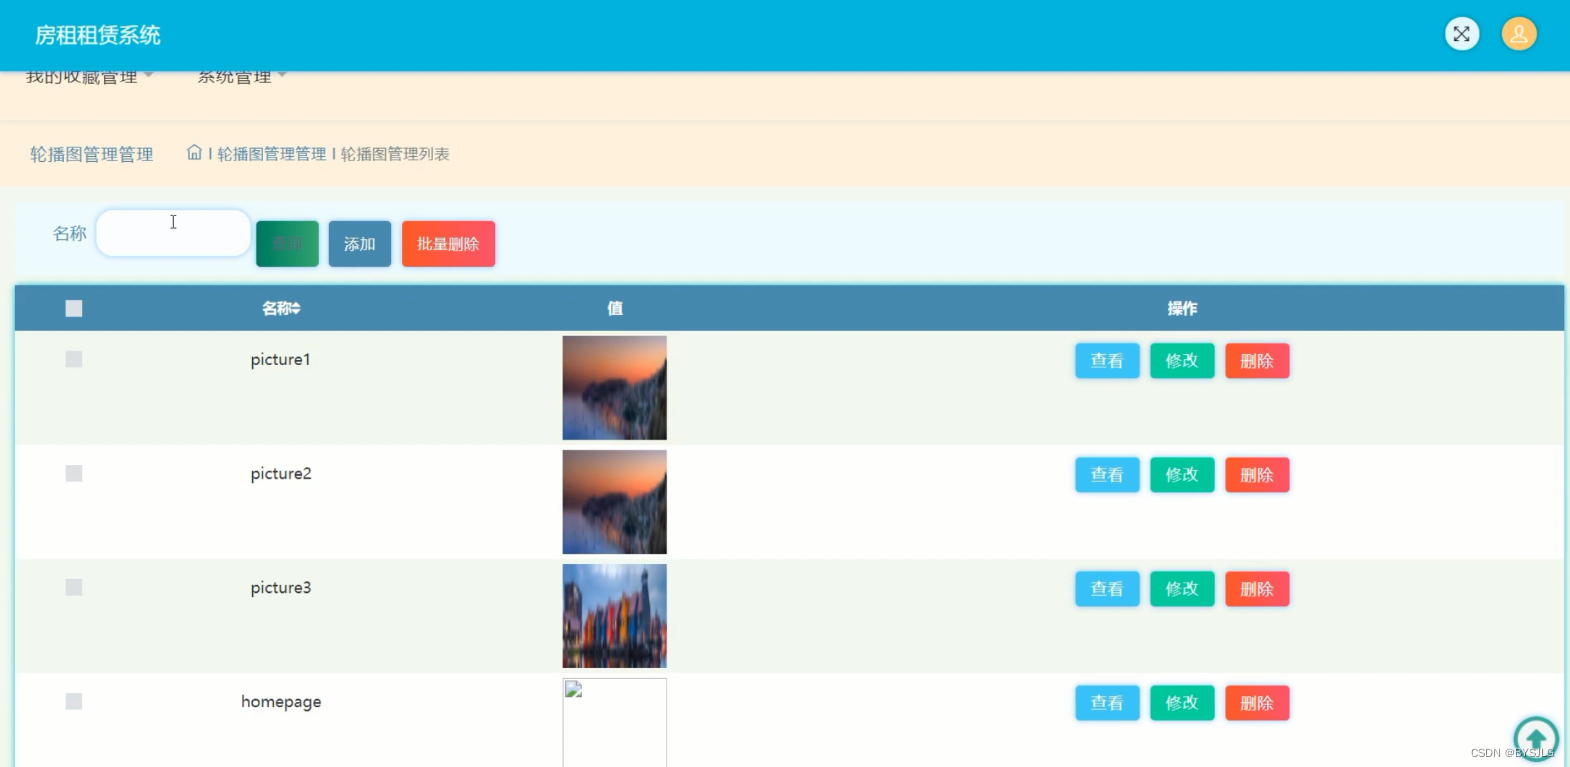Screen dimensions: 1570x767
Task: Select the homepage name cell
Action: pyautogui.click(x=281, y=702)
